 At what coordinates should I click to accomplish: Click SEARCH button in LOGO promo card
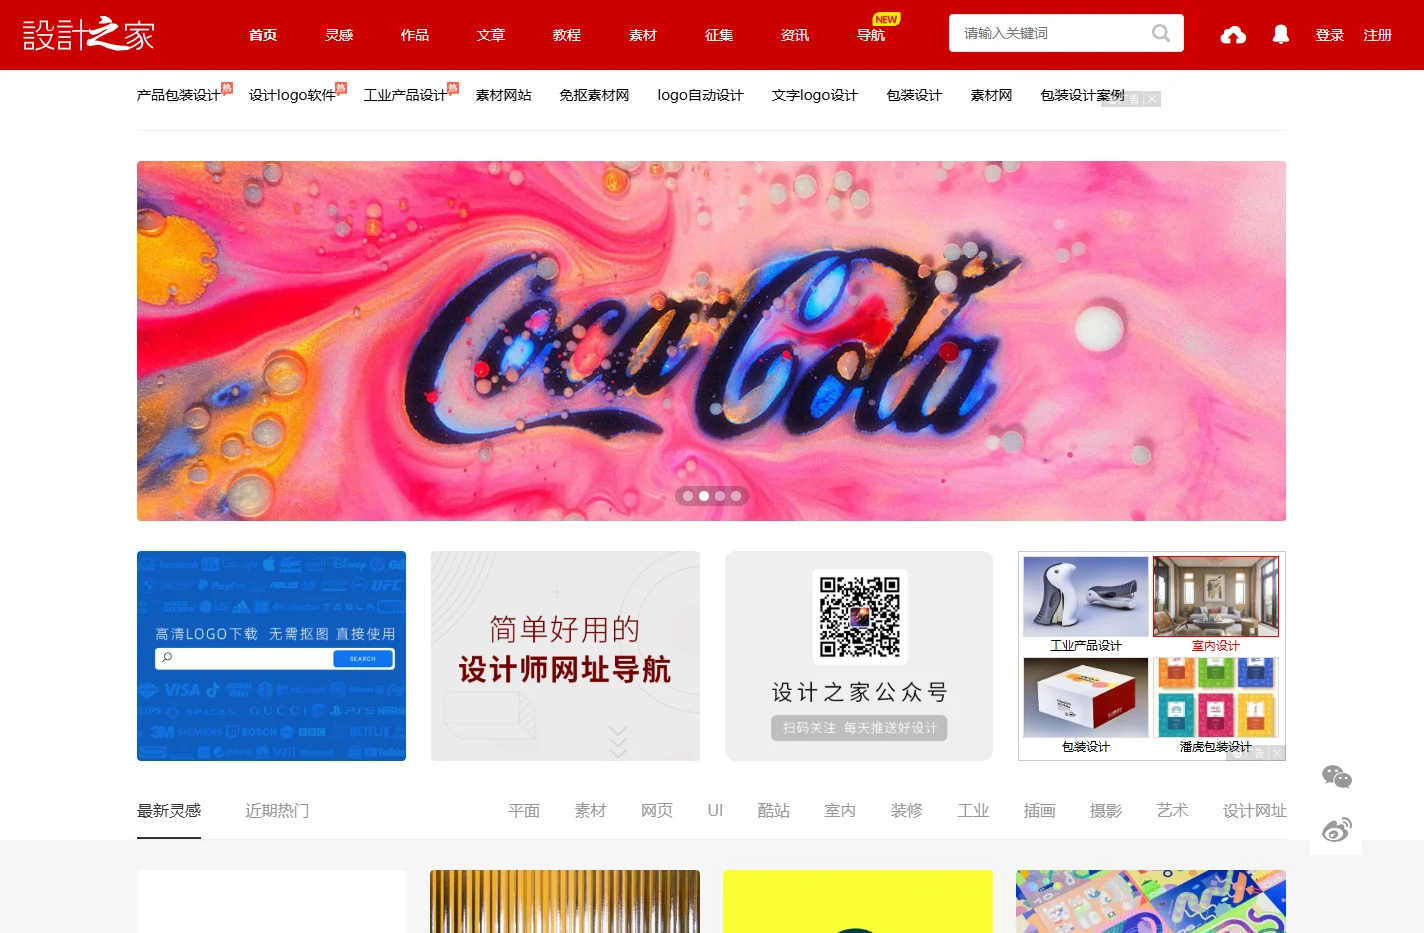point(363,659)
